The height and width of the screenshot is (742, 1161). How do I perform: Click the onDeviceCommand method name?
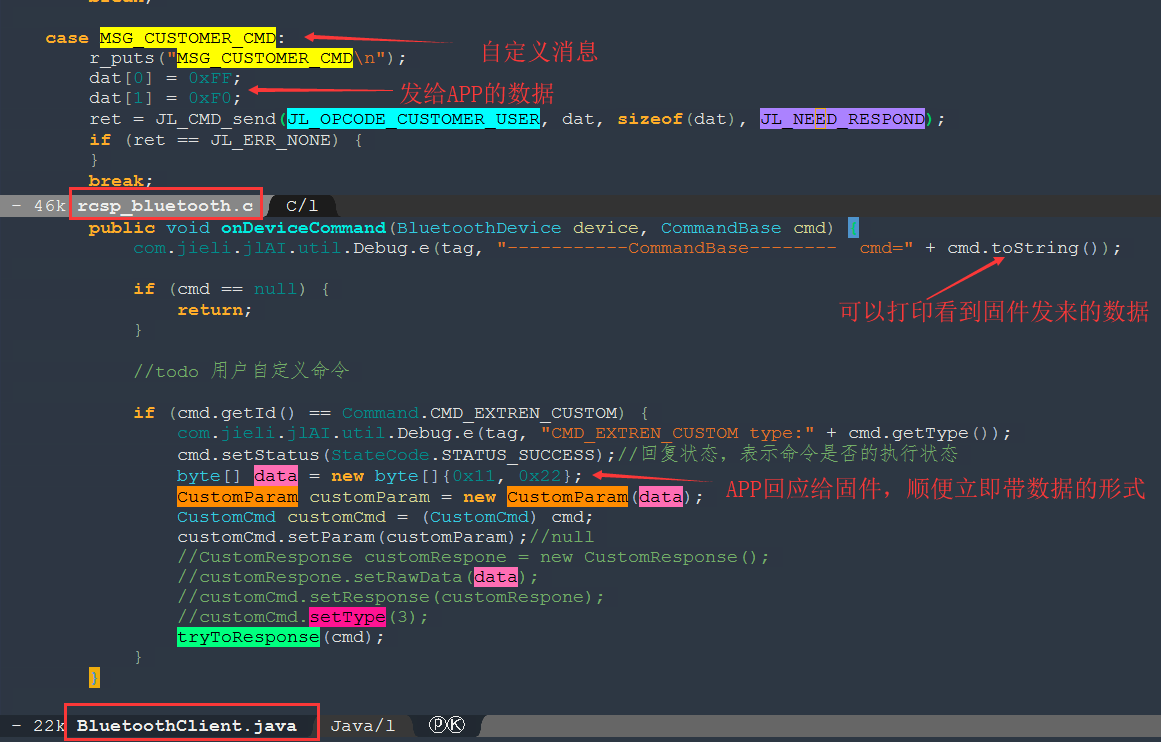click(304, 227)
